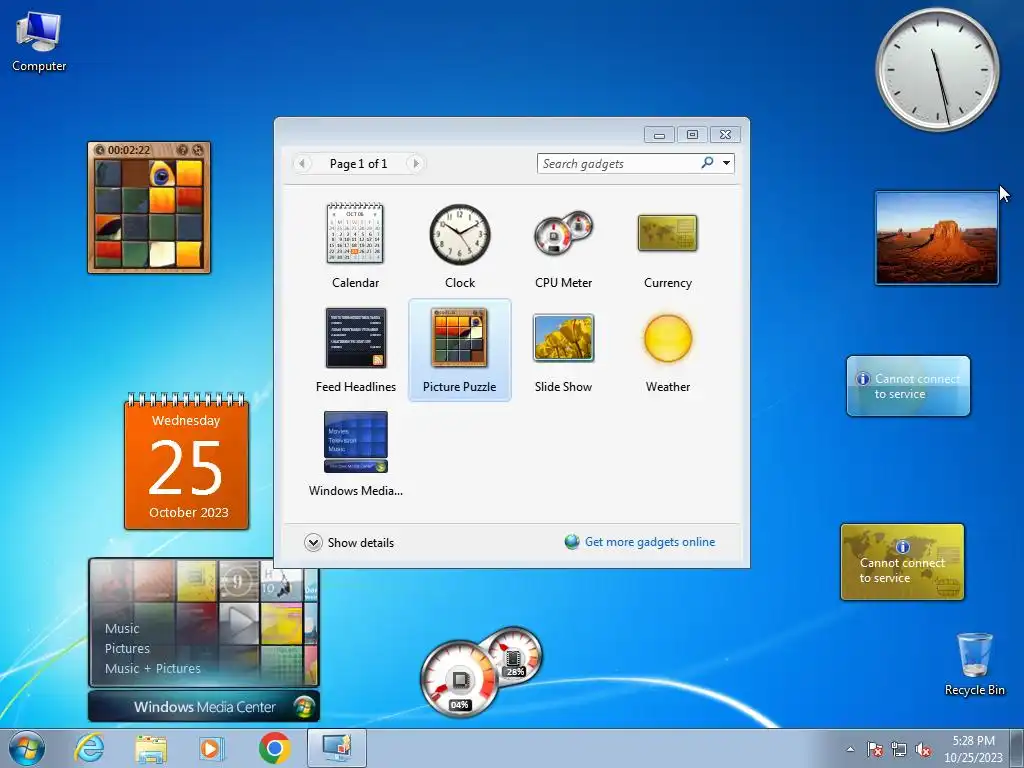Minimize the gadget gallery window

coord(660,135)
